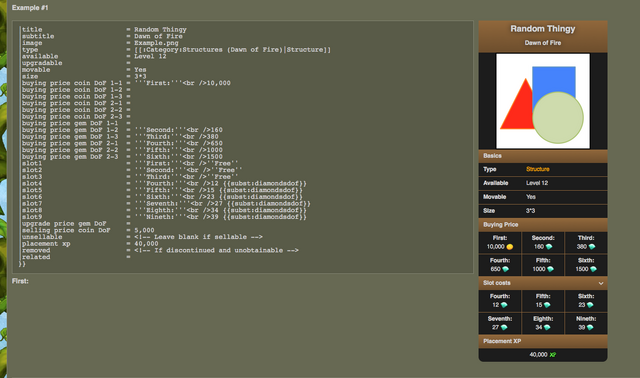Screen dimensions: 640x378
Task: Click the gem icon beside Nineth slot cost 39
Action: point(590,327)
